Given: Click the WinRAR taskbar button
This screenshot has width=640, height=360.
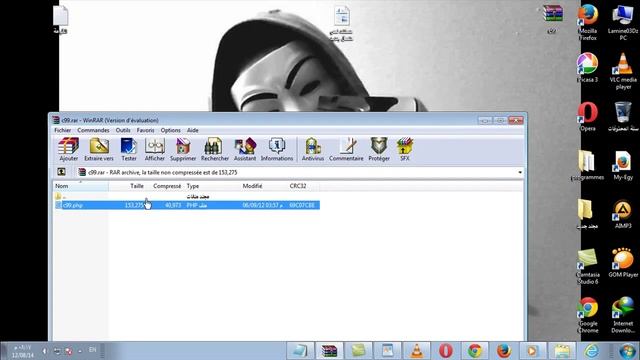Looking at the screenshot, I should coord(329,351).
